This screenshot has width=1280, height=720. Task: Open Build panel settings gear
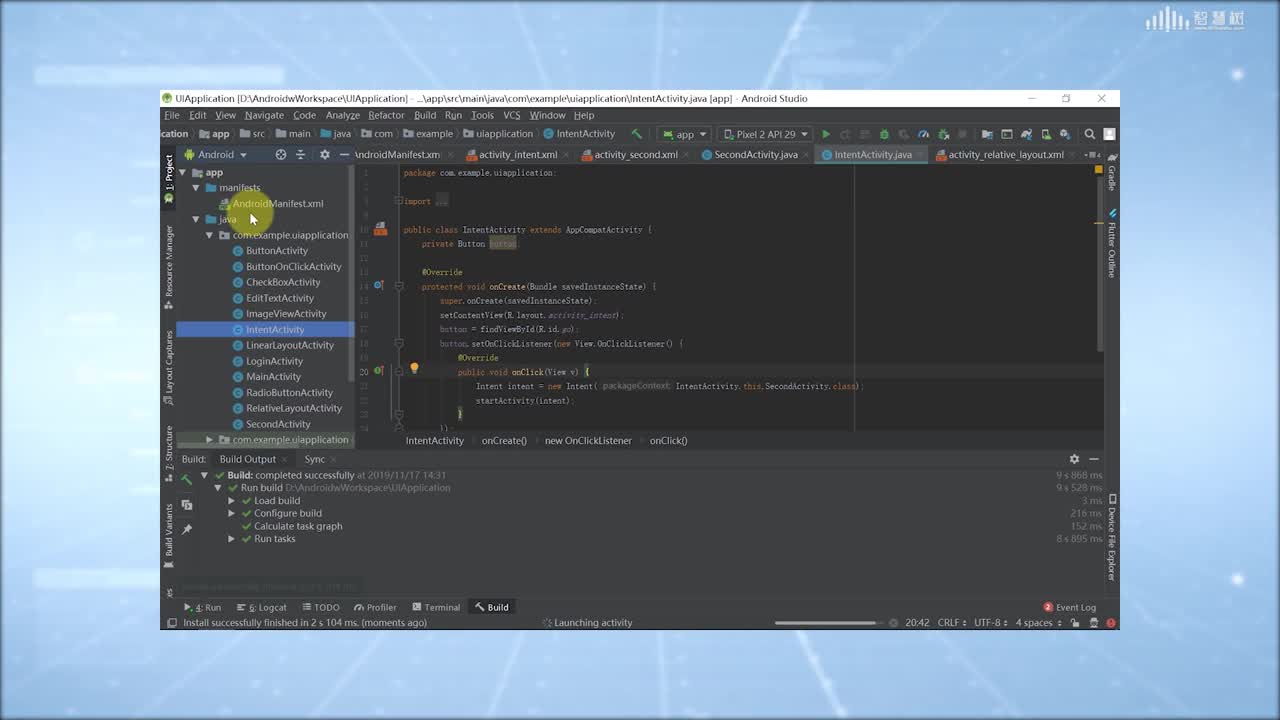tap(1074, 459)
